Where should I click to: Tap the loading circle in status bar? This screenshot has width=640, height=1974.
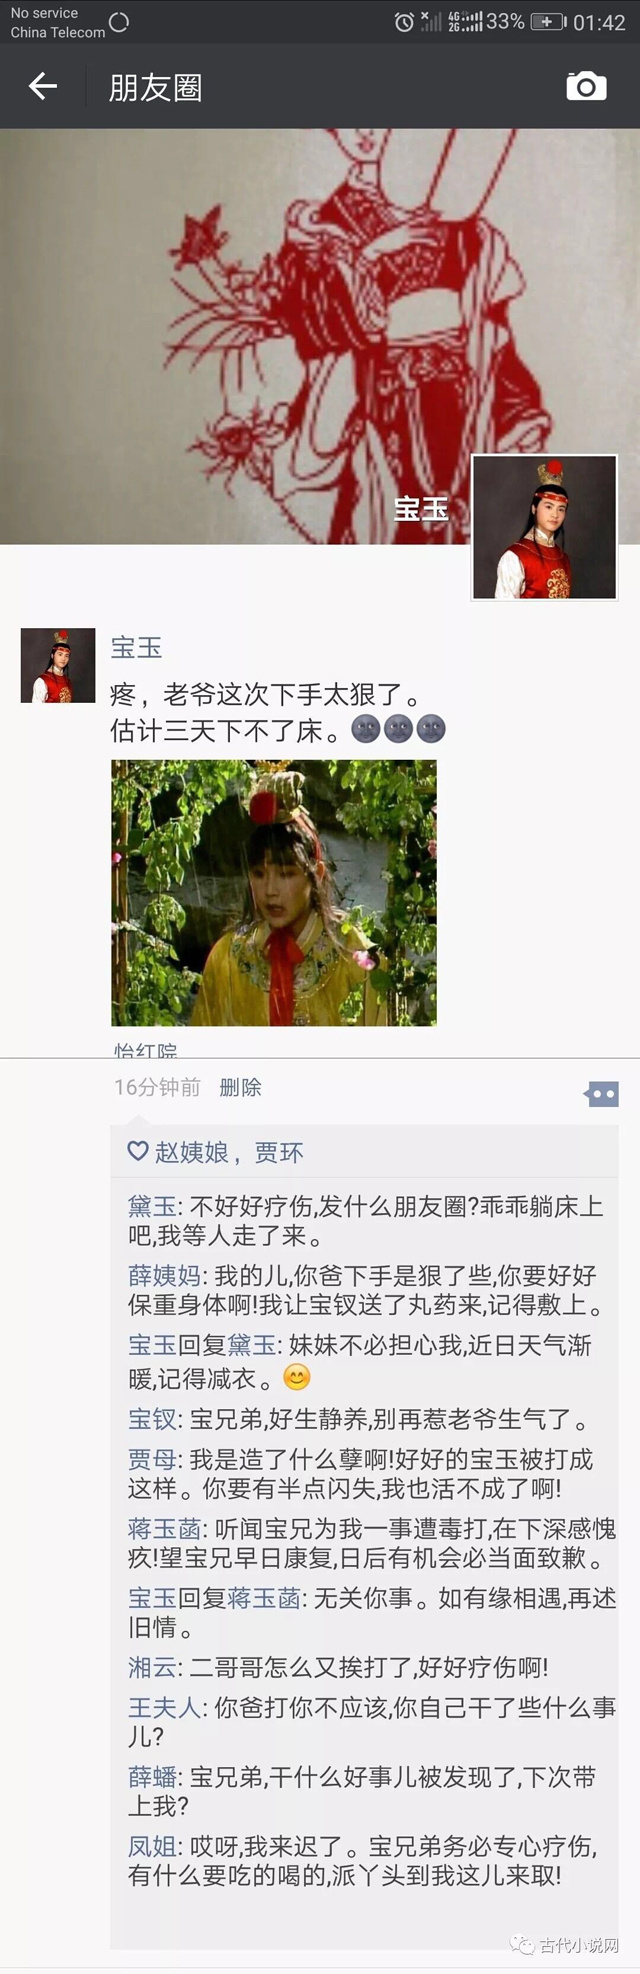119,22
